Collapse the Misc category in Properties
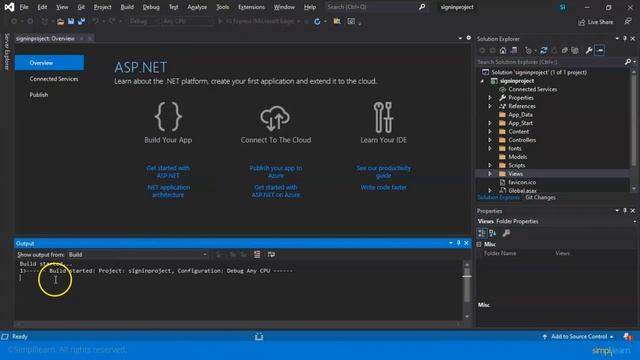Screen dimensions: 640x360 click(x=479, y=244)
